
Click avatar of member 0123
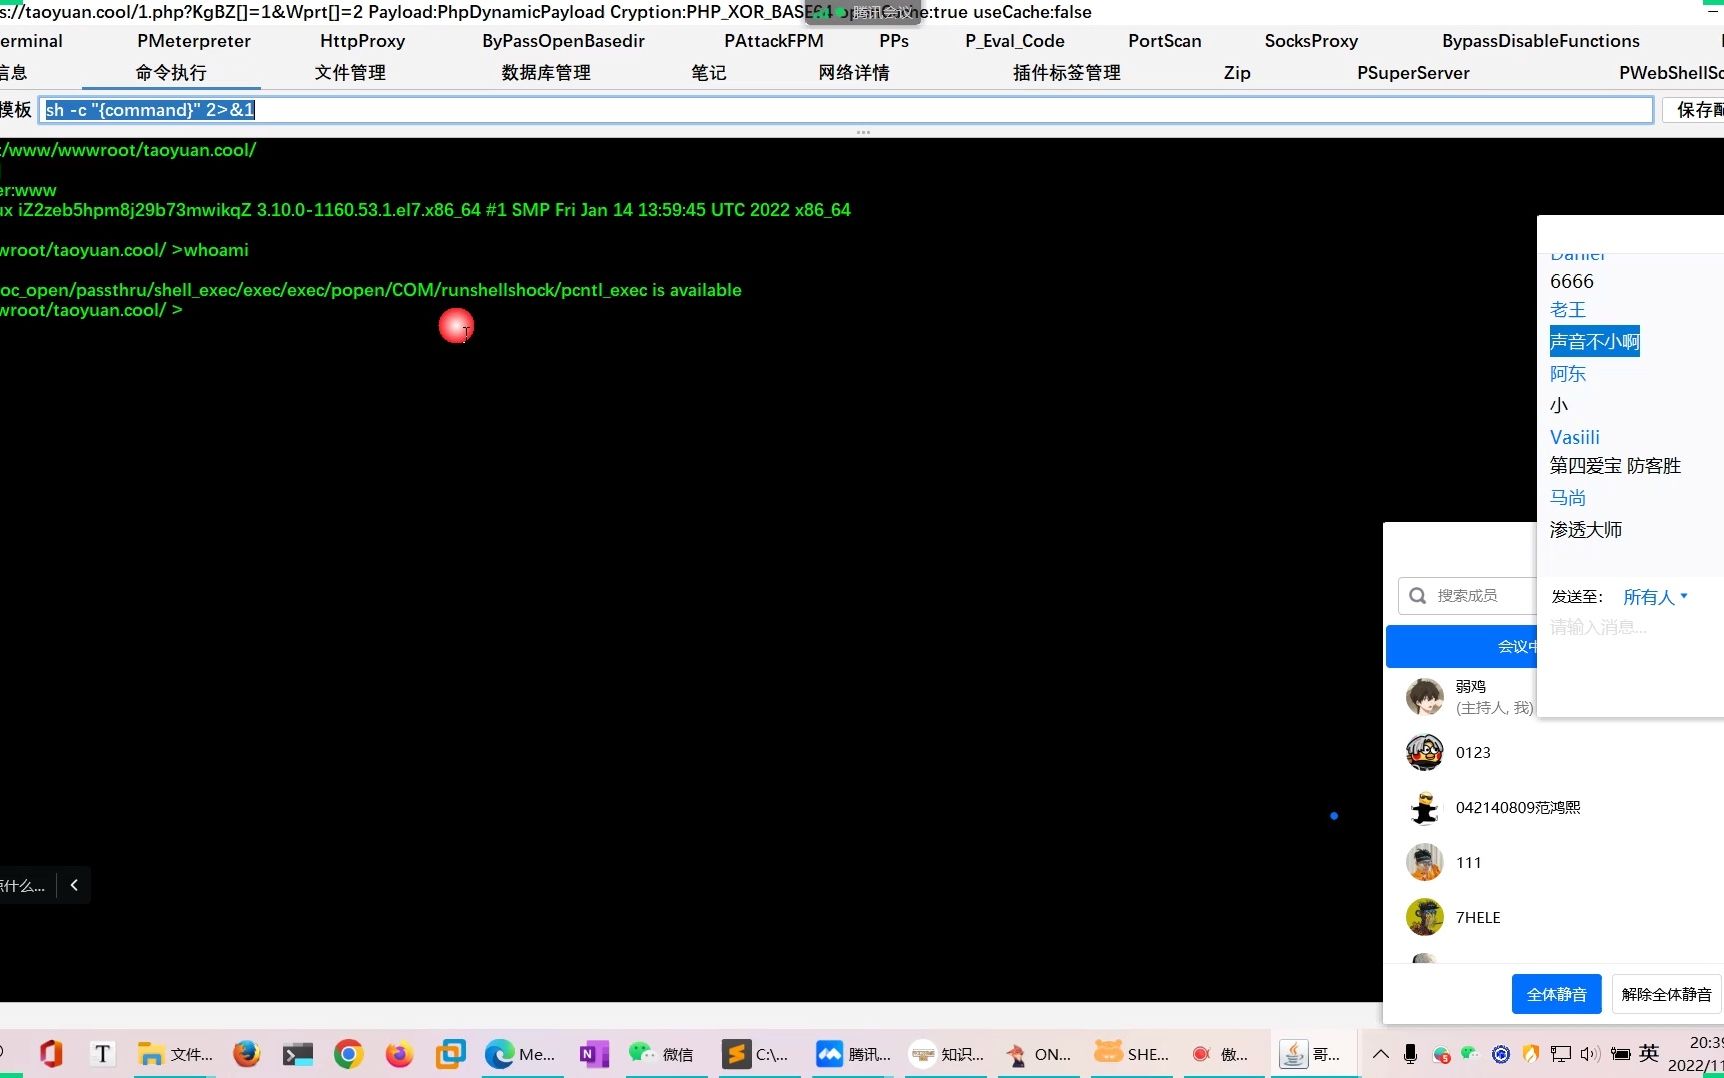1424,752
